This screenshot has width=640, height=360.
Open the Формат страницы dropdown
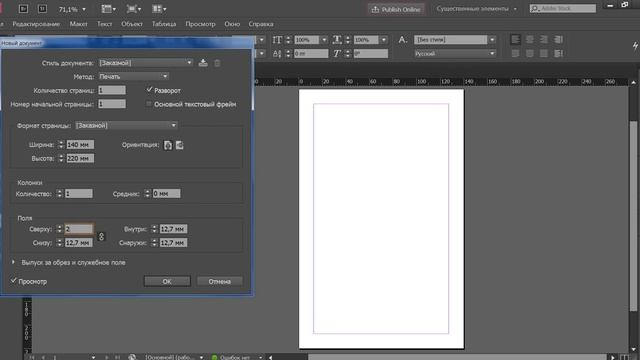click(126, 125)
